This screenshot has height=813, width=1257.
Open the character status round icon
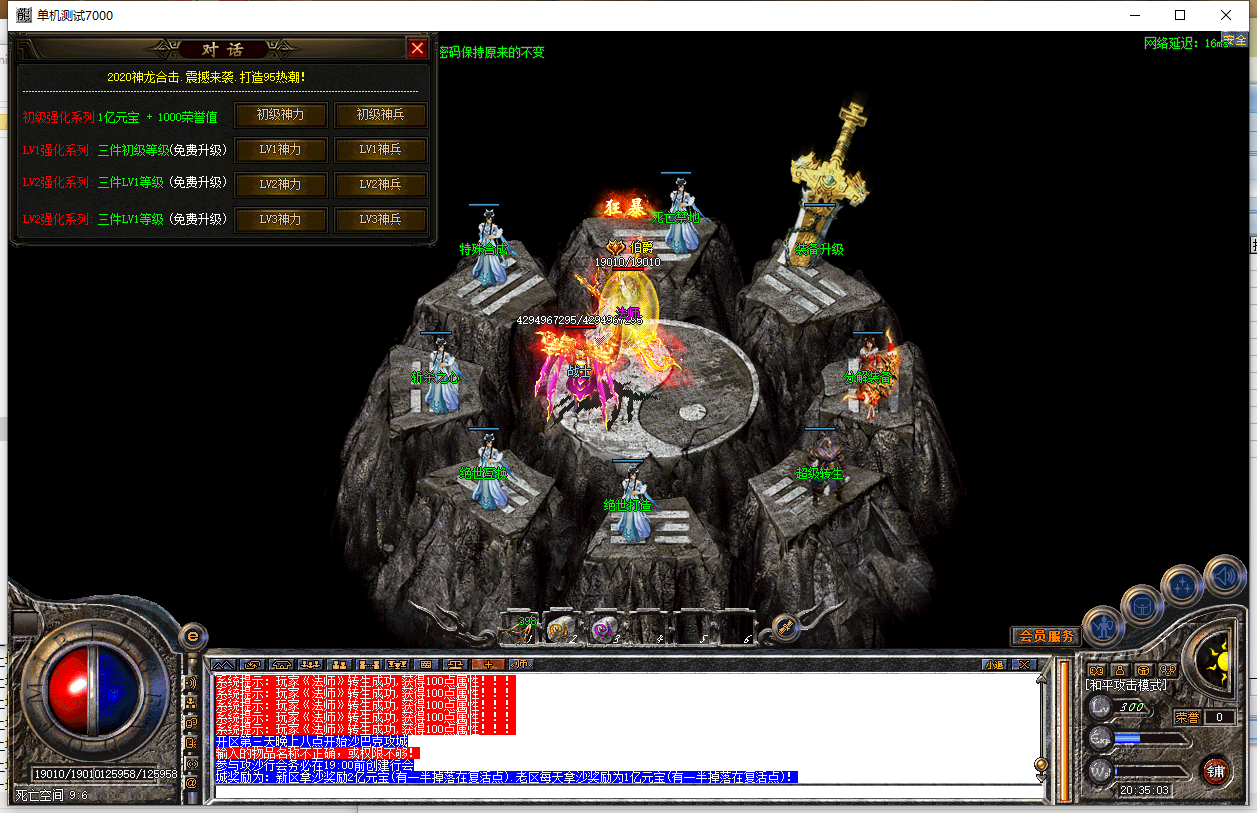1102,627
